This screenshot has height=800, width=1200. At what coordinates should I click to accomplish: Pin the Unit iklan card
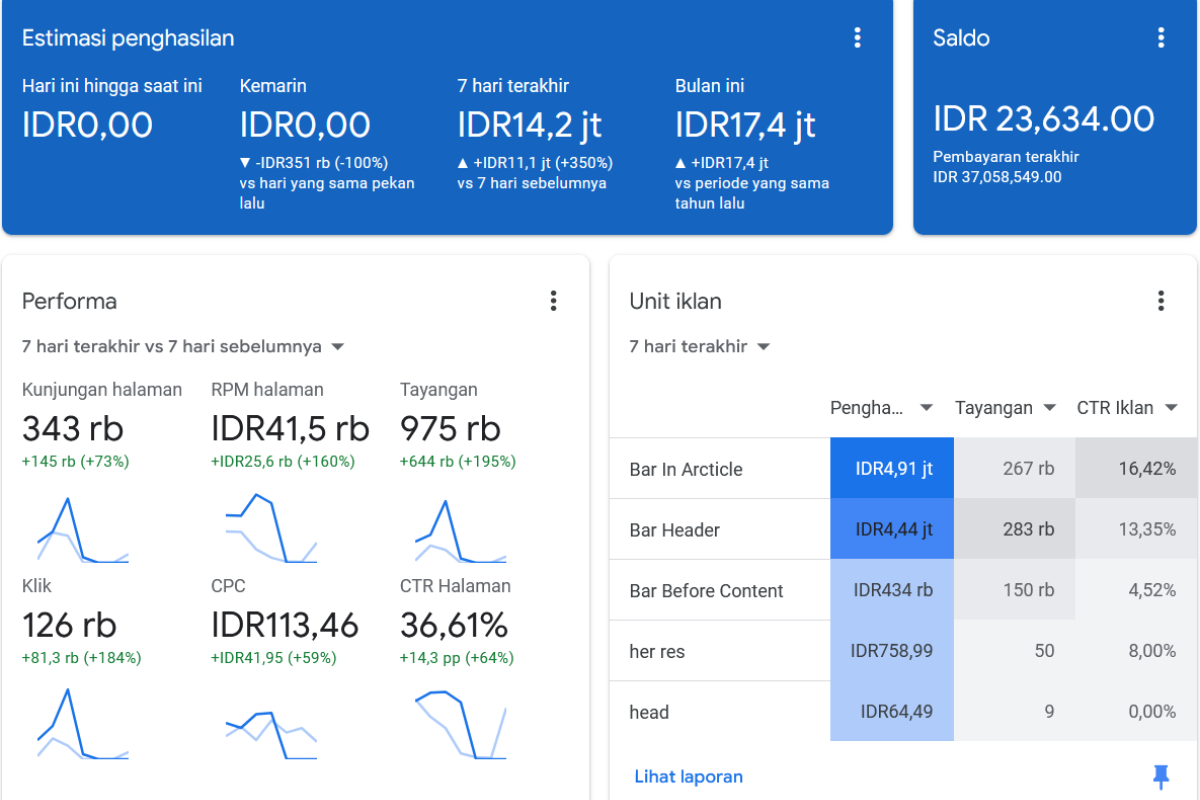[x=1160, y=776]
